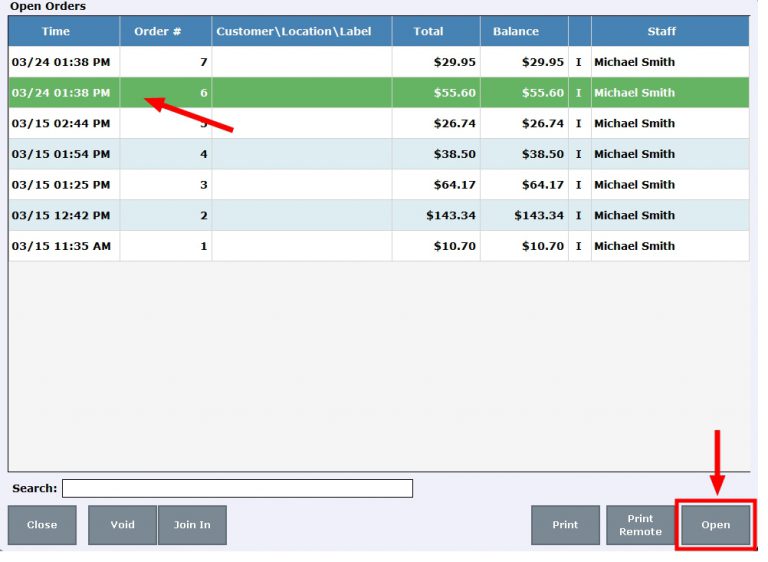Sort by the Total column header
This screenshot has height=562, width=768.
[436, 31]
